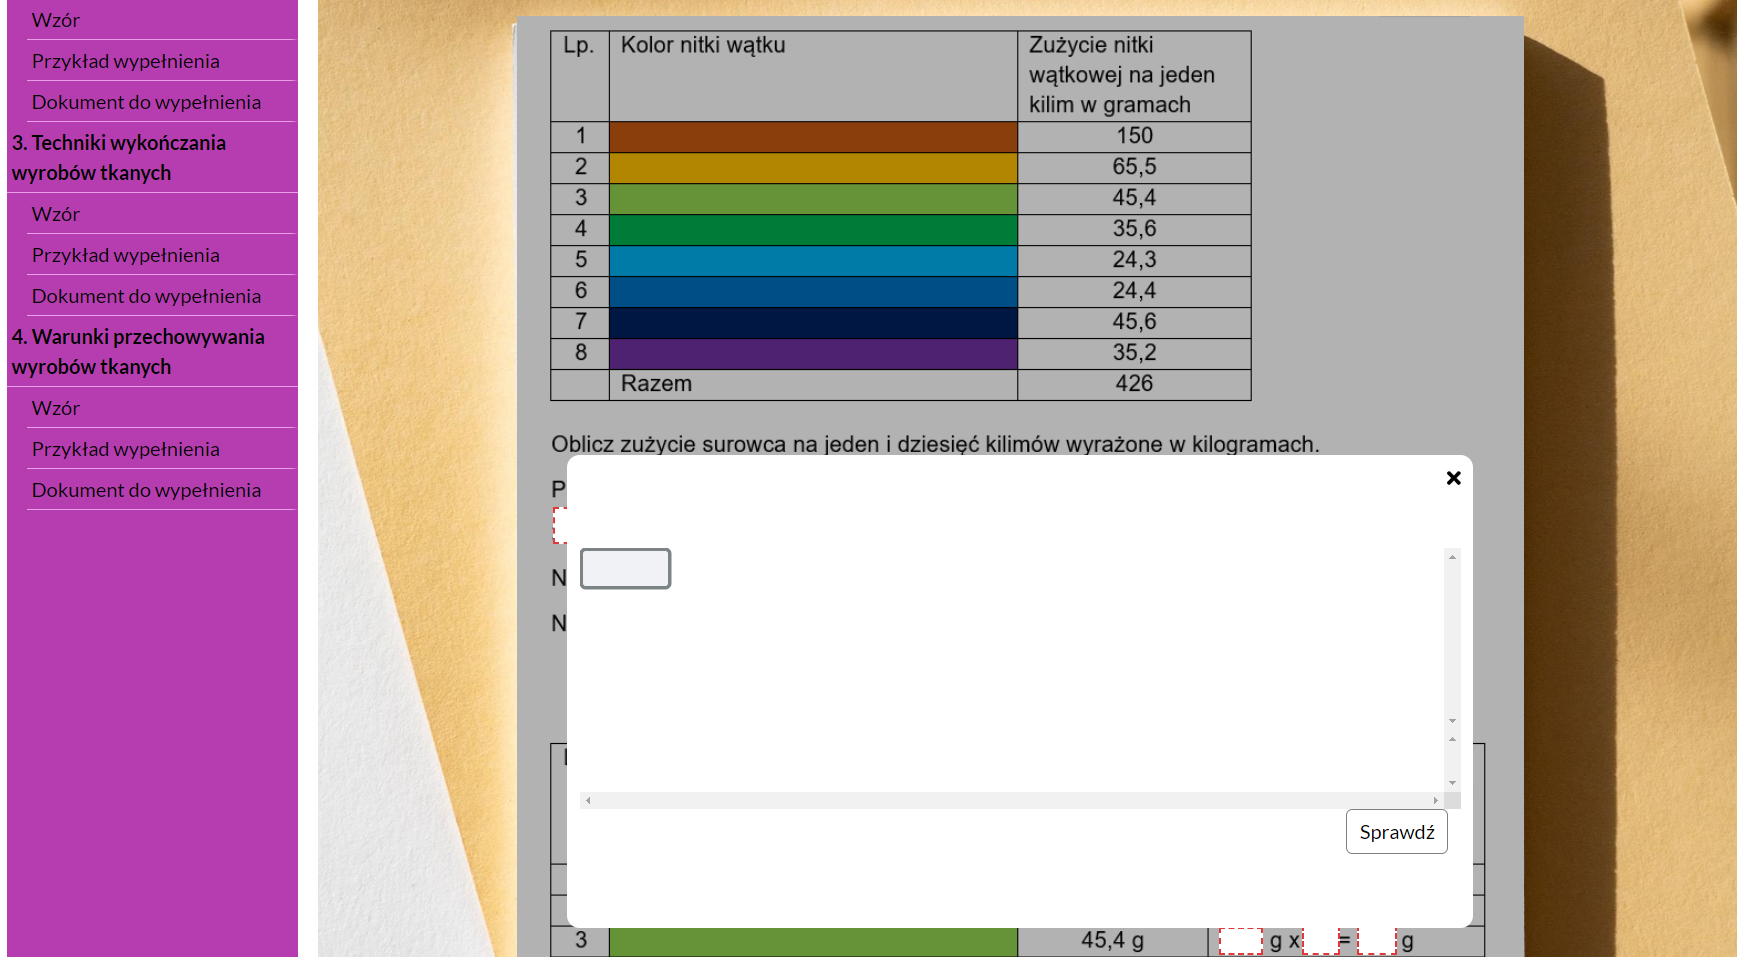Click the left arrow of horizontal scrollbar
This screenshot has width=1747, height=969.
(588, 800)
